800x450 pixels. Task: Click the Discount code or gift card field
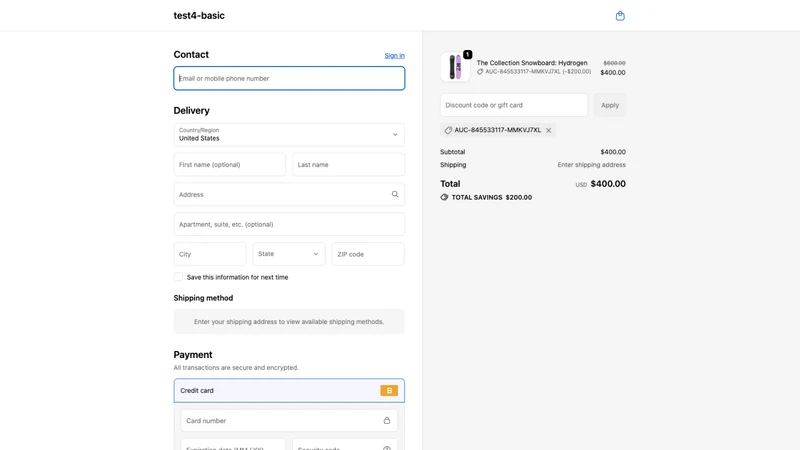pos(514,105)
